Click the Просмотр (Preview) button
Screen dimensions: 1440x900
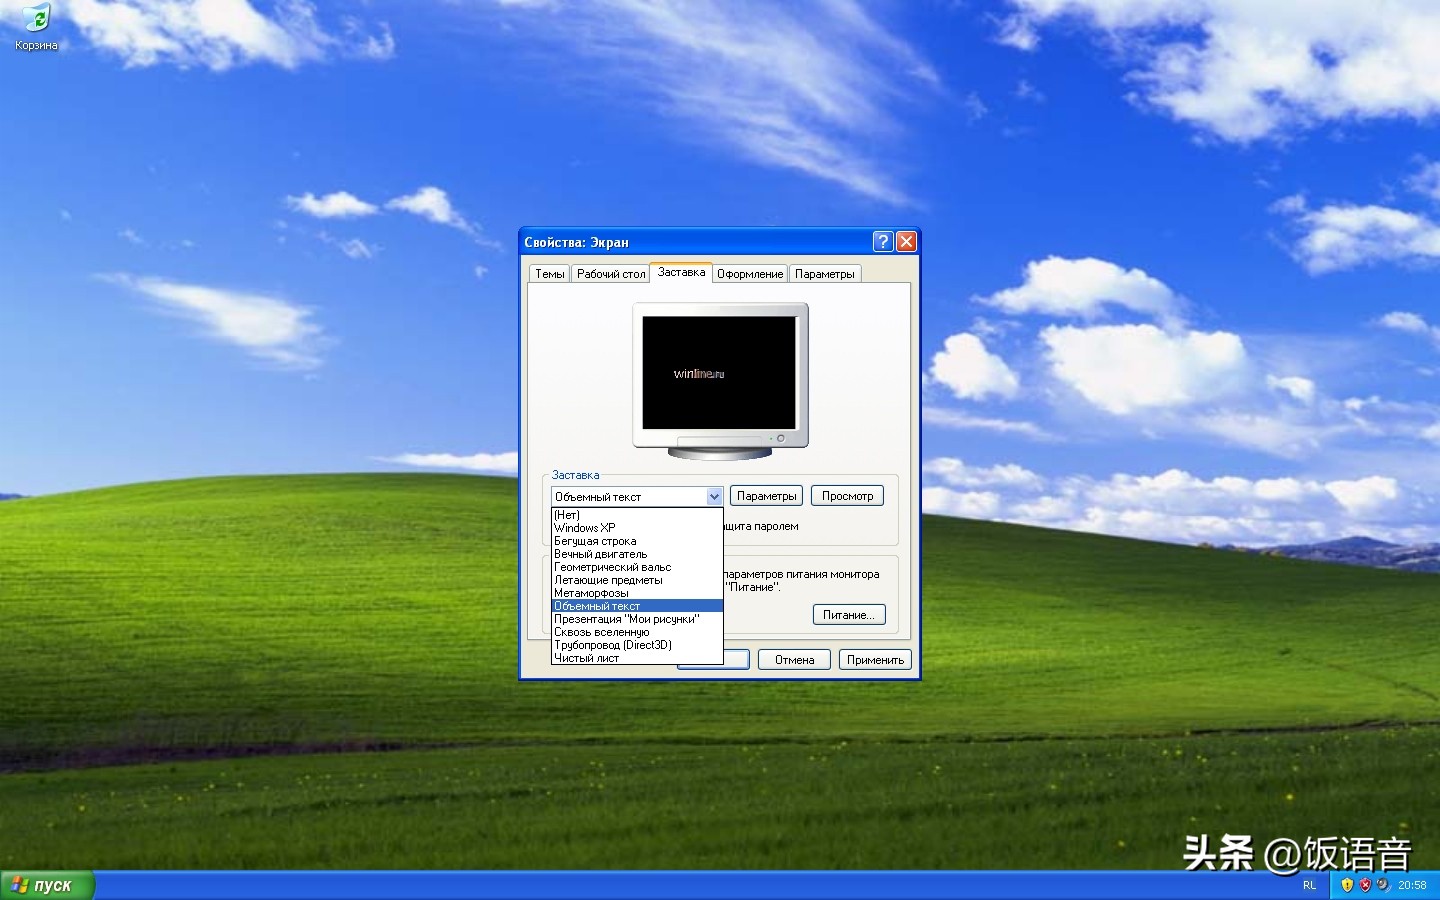coord(846,495)
